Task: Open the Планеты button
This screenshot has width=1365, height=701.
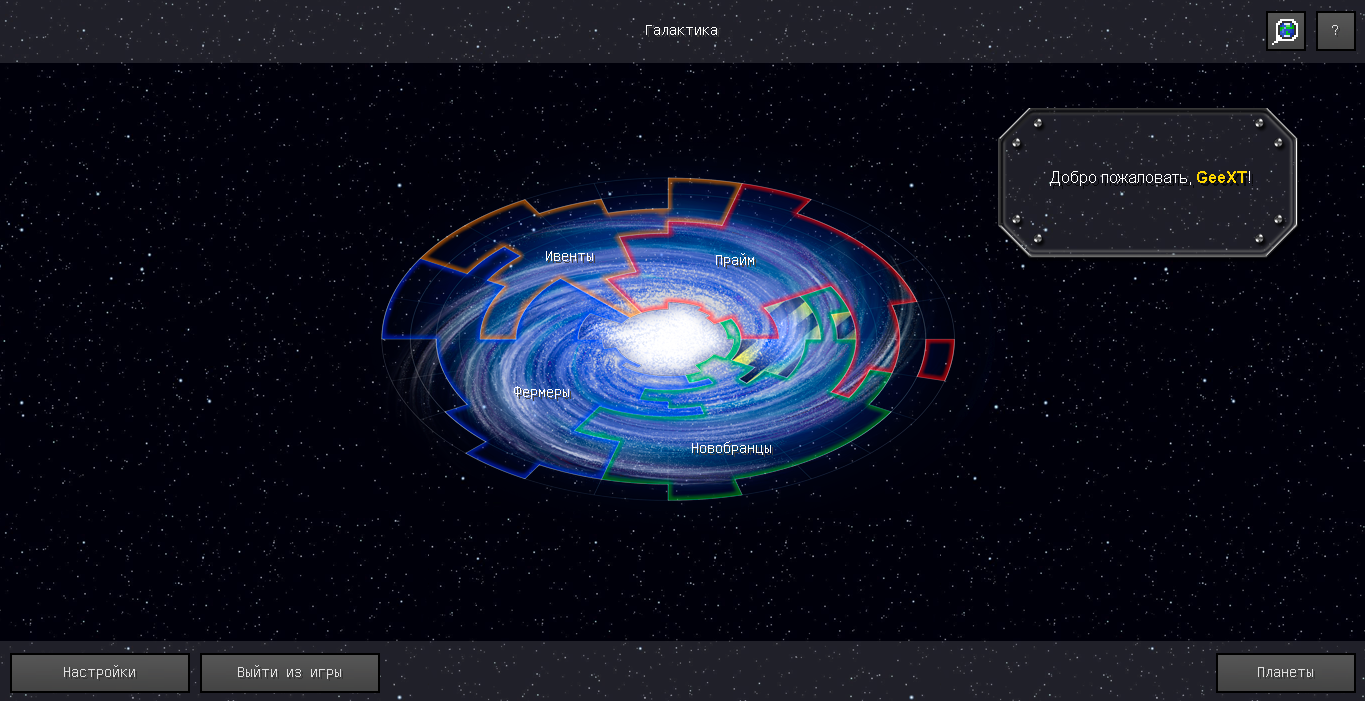Action: (1285, 673)
